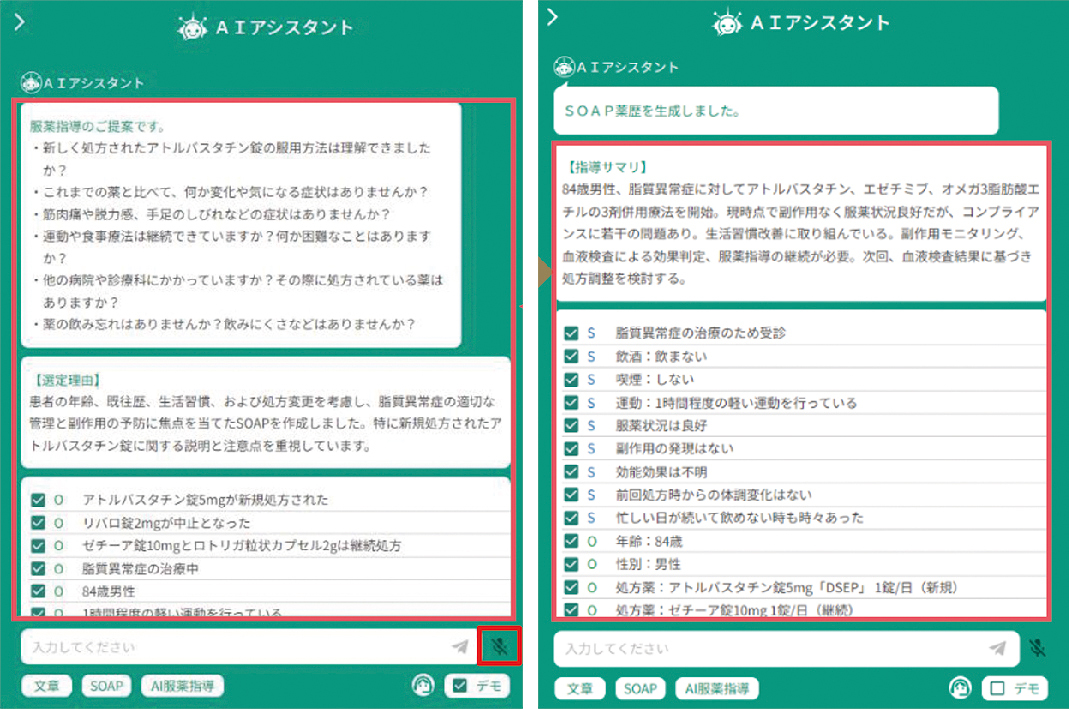Uncheck the デモ checkbox in left panel

coord(460,686)
